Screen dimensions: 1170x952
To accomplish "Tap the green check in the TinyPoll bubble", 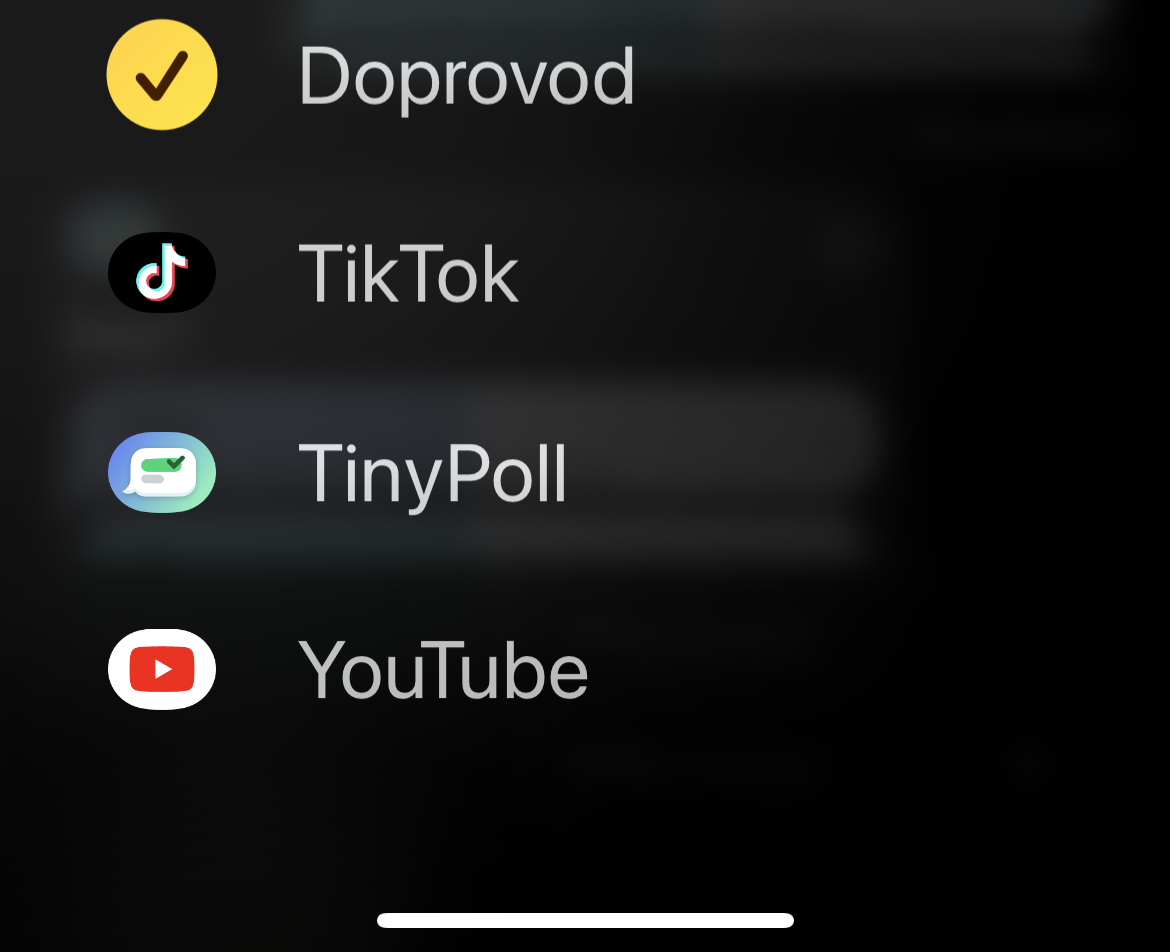I will [x=175, y=462].
